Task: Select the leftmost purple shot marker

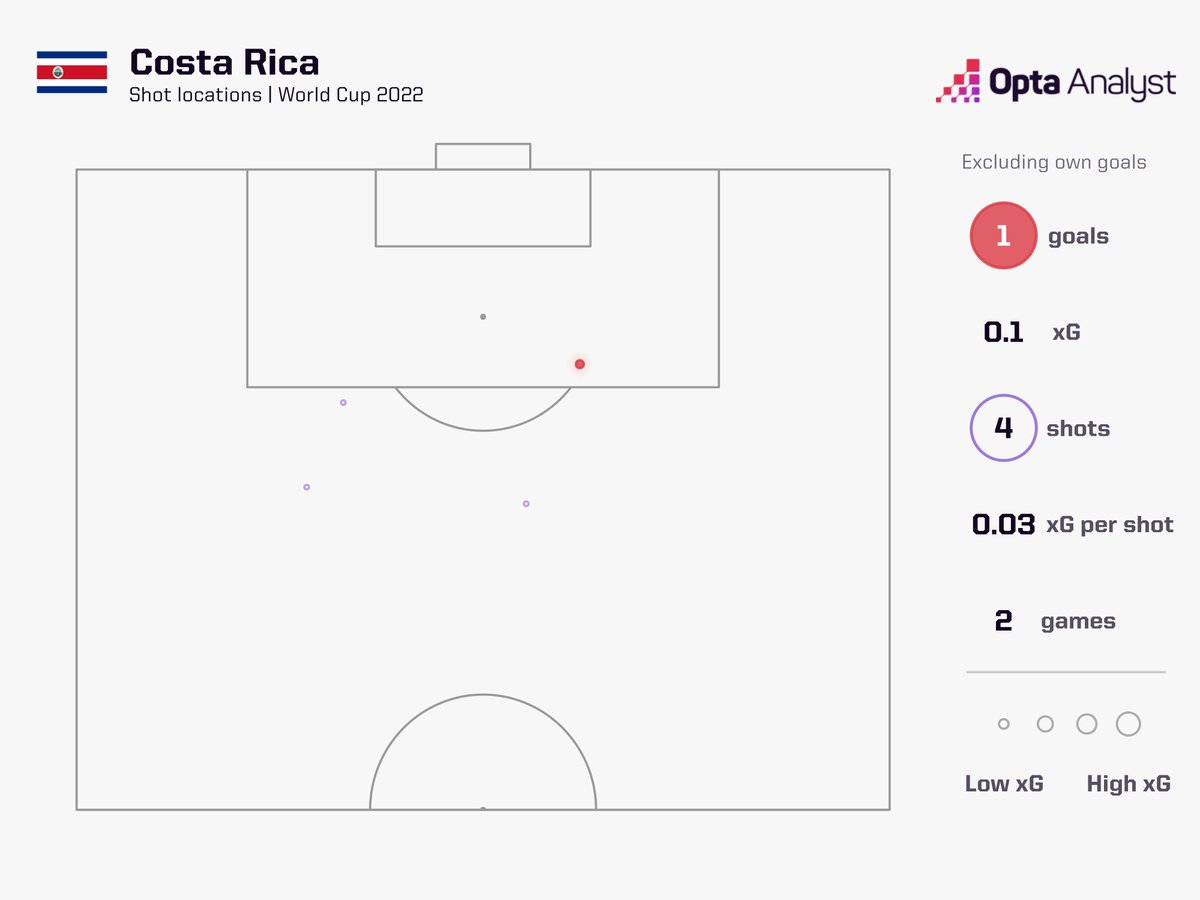Action: tap(306, 487)
